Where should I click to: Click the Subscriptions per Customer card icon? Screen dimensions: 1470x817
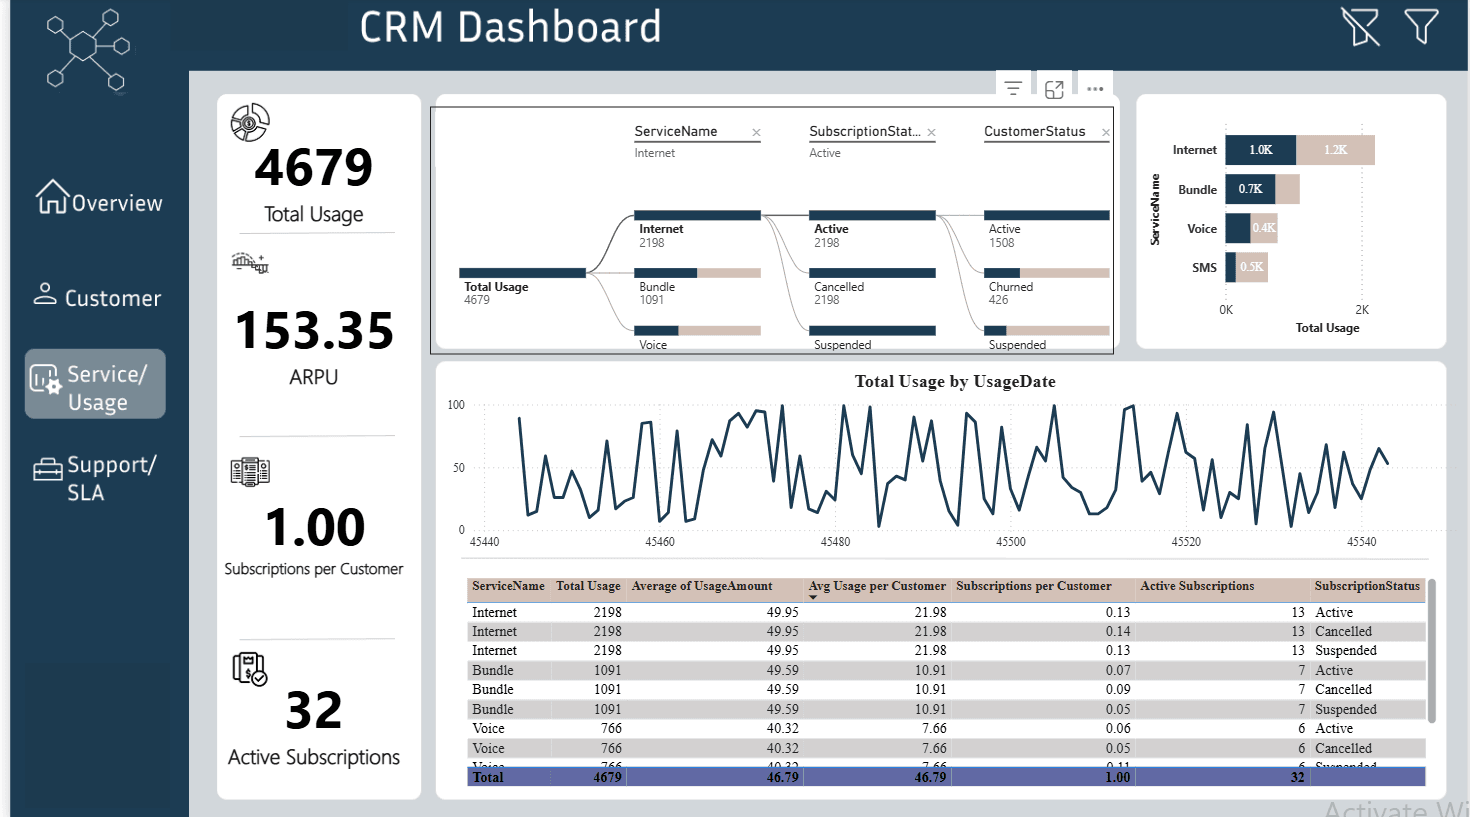[250, 471]
